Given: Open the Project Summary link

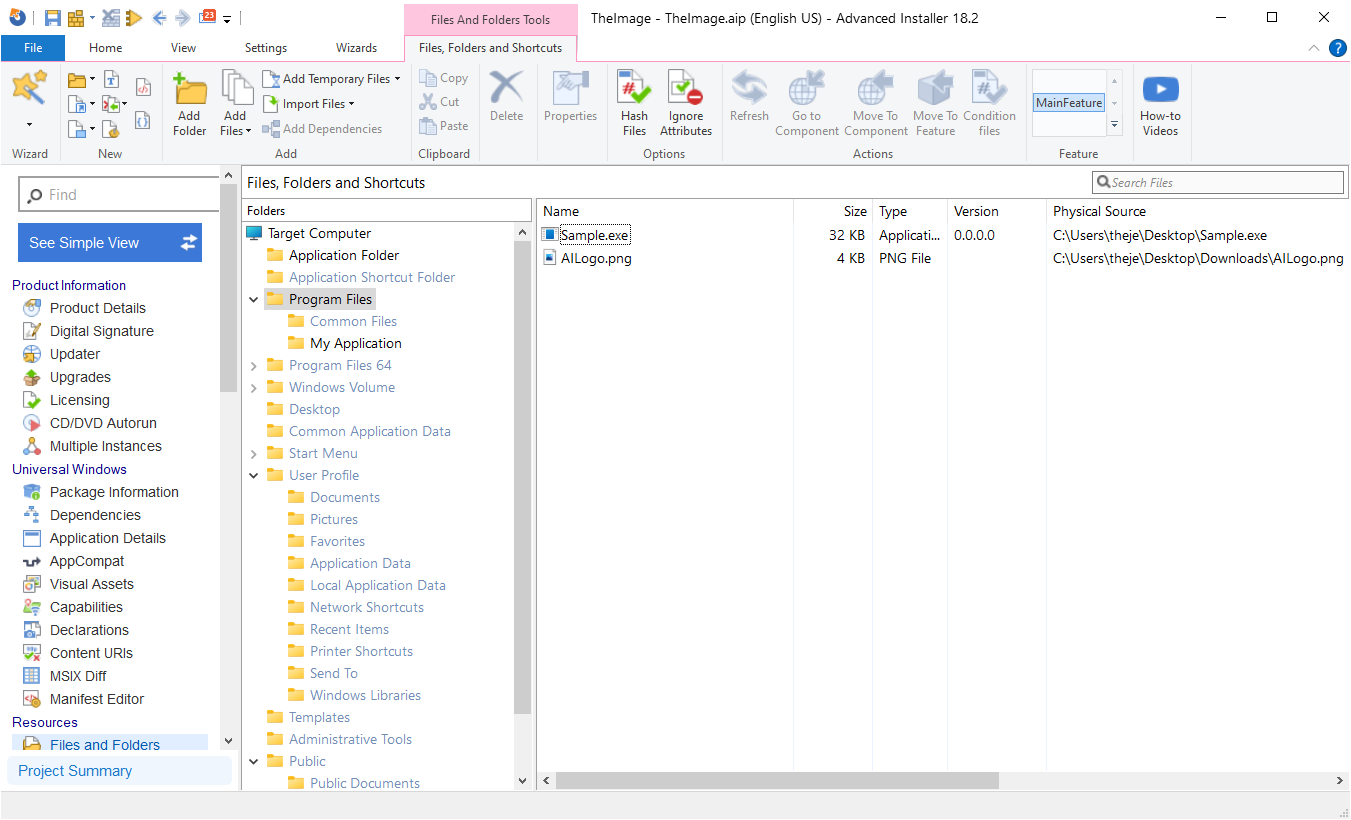Looking at the screenshot, I should click(75, 771).
